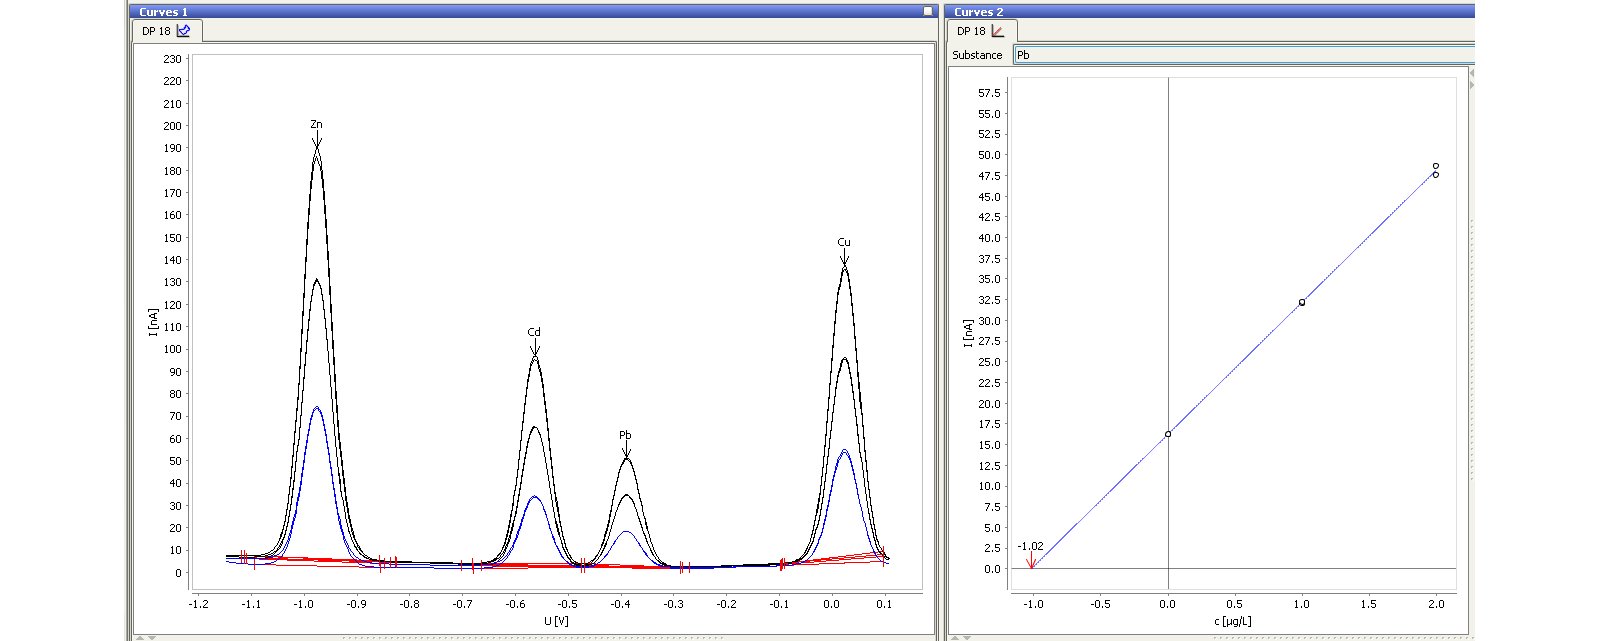Open the Substance dropdown showing Pb
This screenshot has height=641, width=1600.
tap(1243, 55)
